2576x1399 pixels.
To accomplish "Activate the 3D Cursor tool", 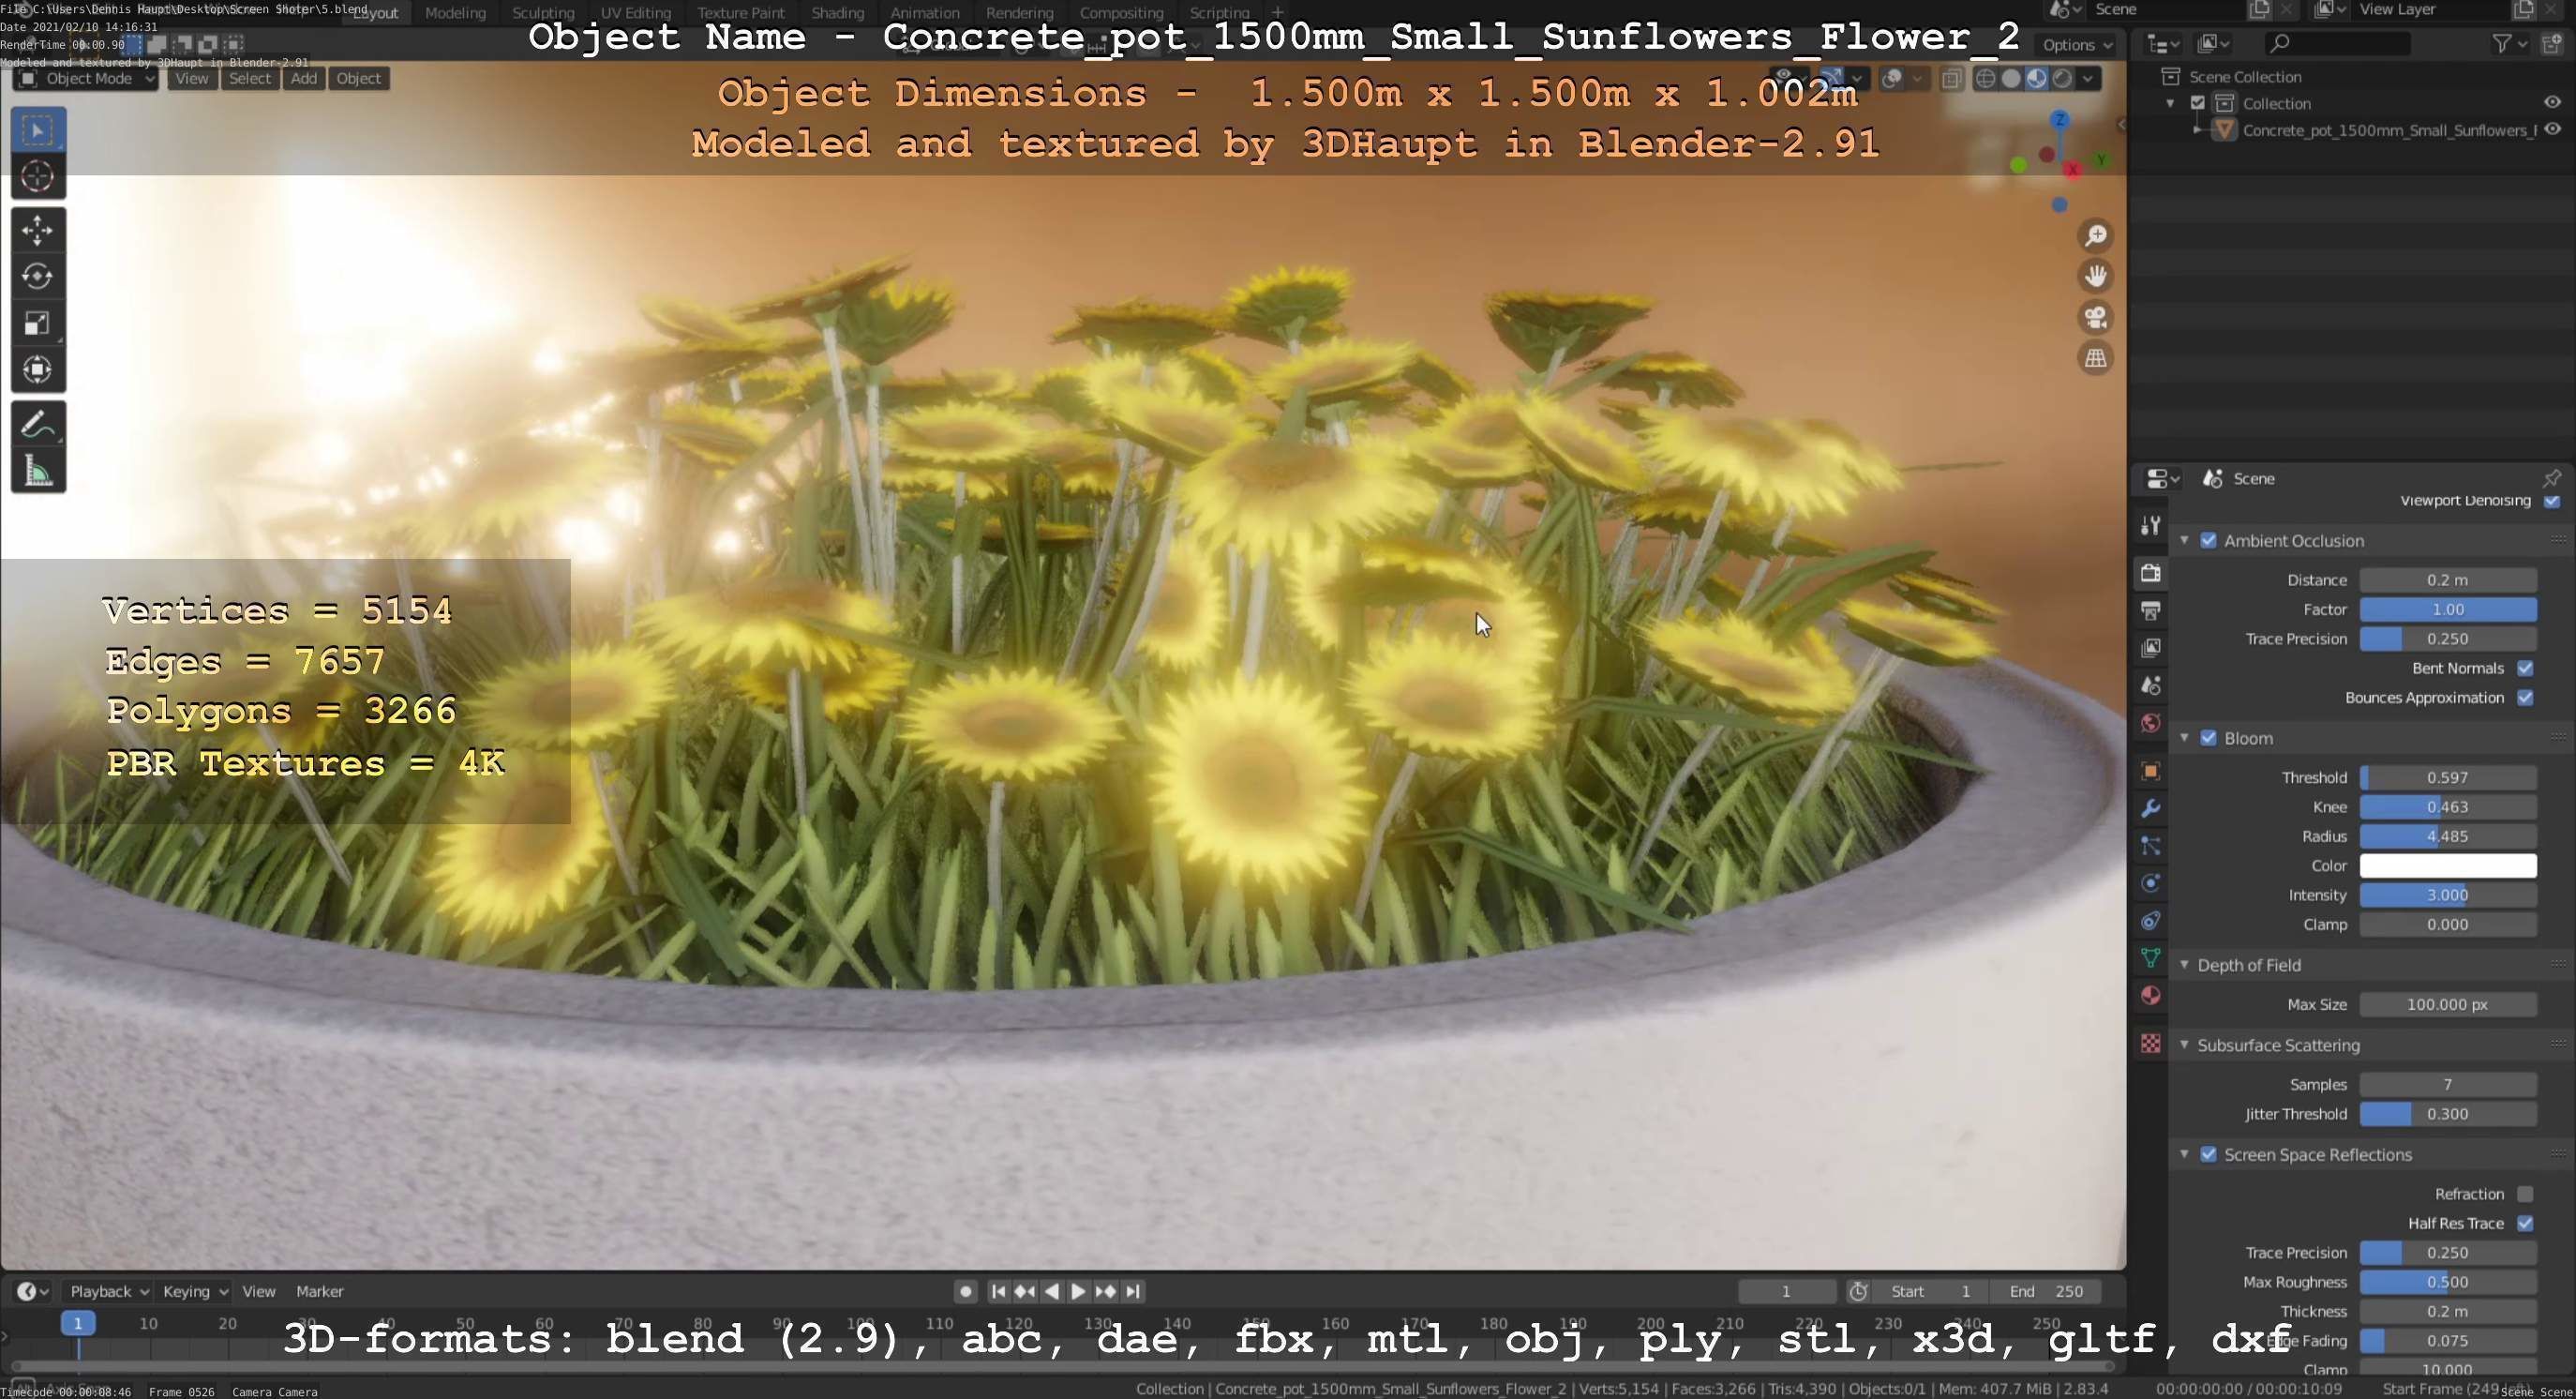I will [x=38, y=176].
